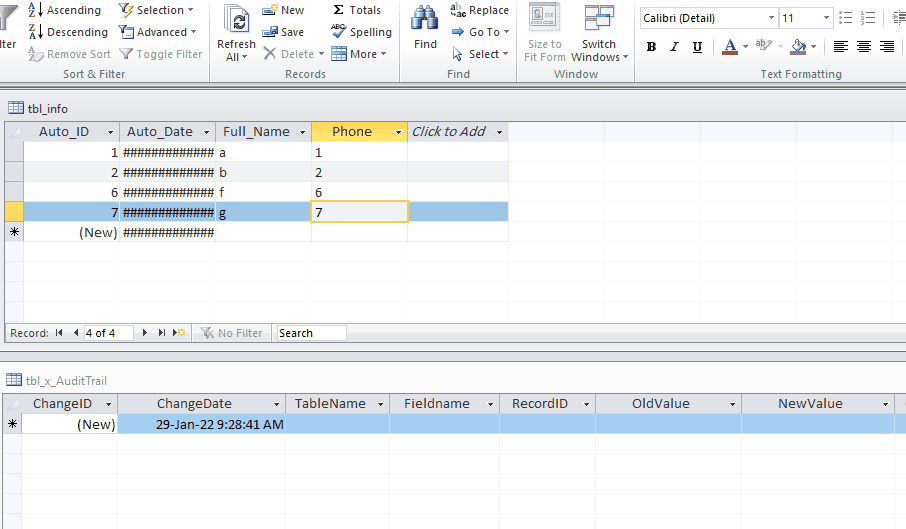The height and width of the screenshot is (529, 906).
Task: Align text to the center
Action: tap(863, 47)
